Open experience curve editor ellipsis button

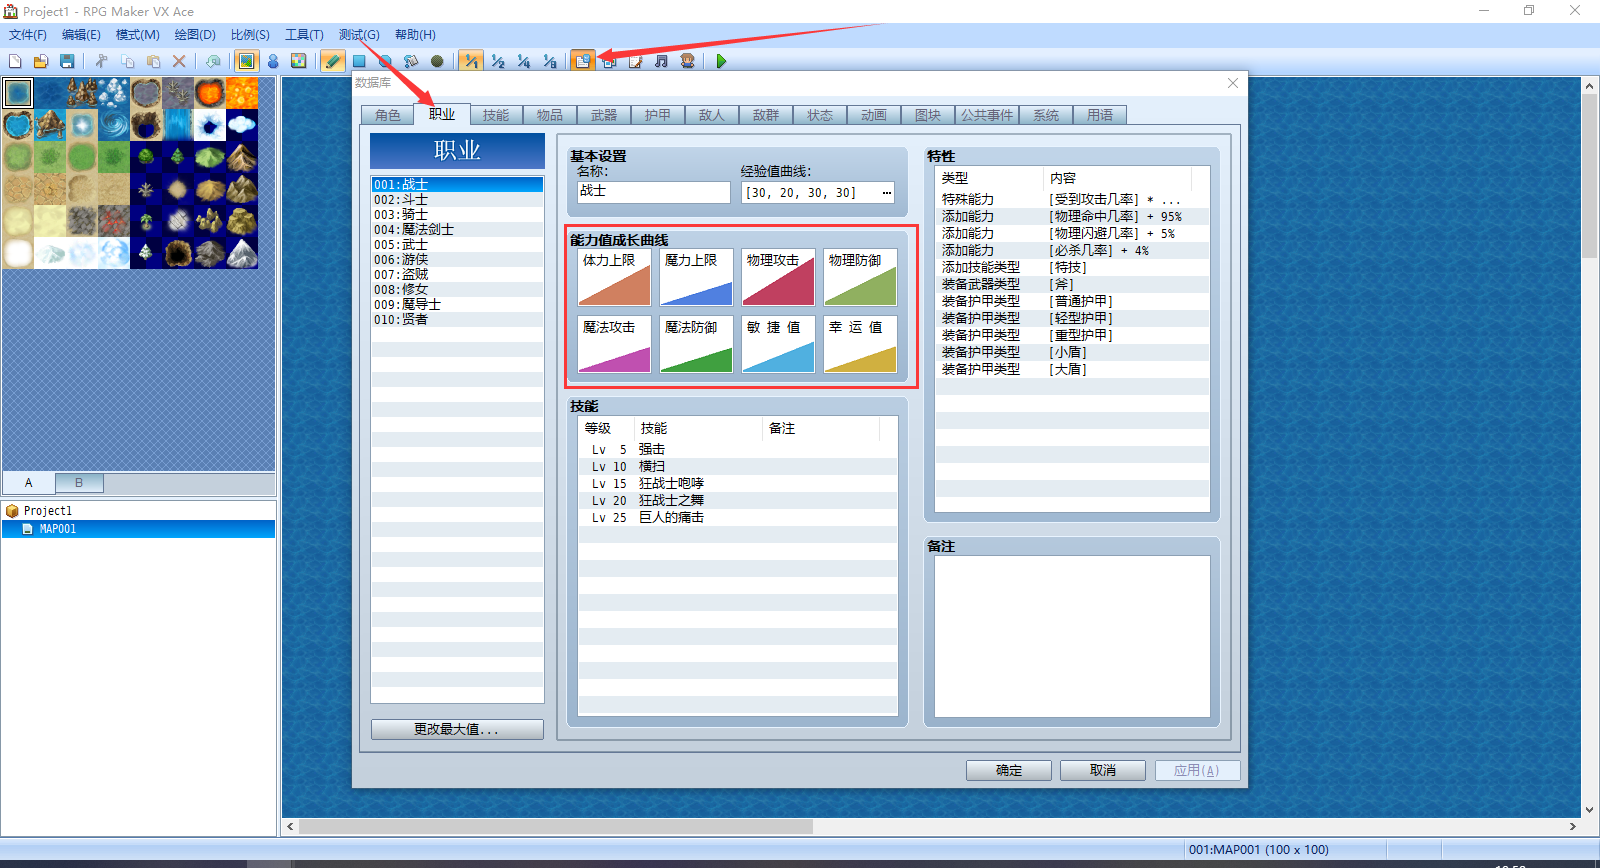886,192
